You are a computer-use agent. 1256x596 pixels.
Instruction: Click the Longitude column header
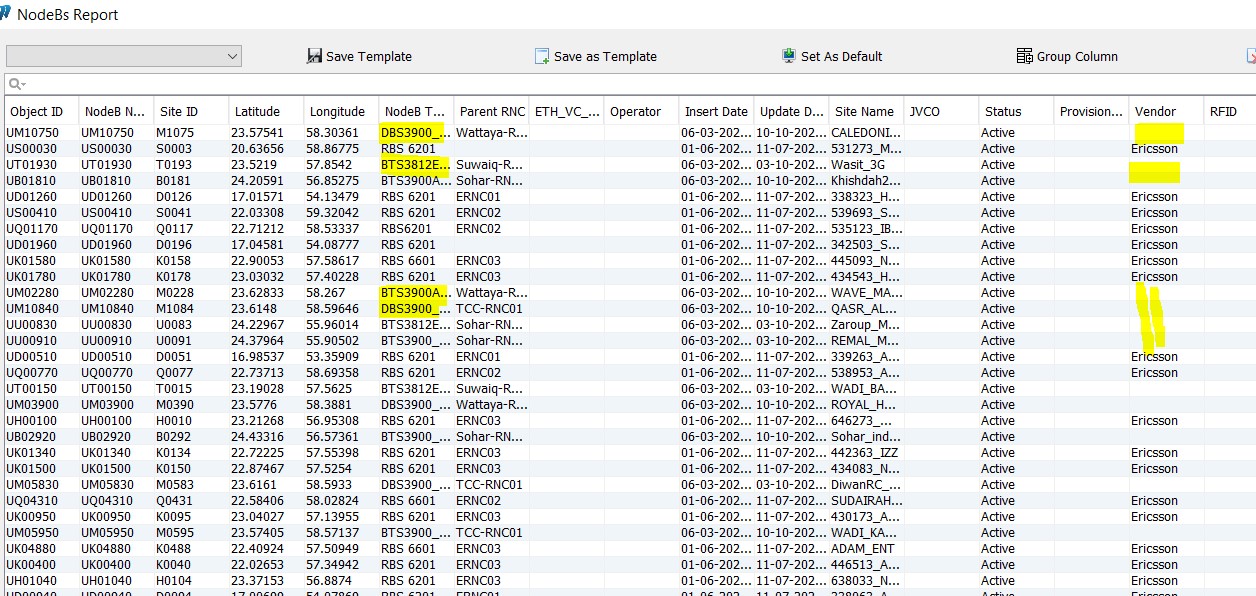click(x=337, y=112)
